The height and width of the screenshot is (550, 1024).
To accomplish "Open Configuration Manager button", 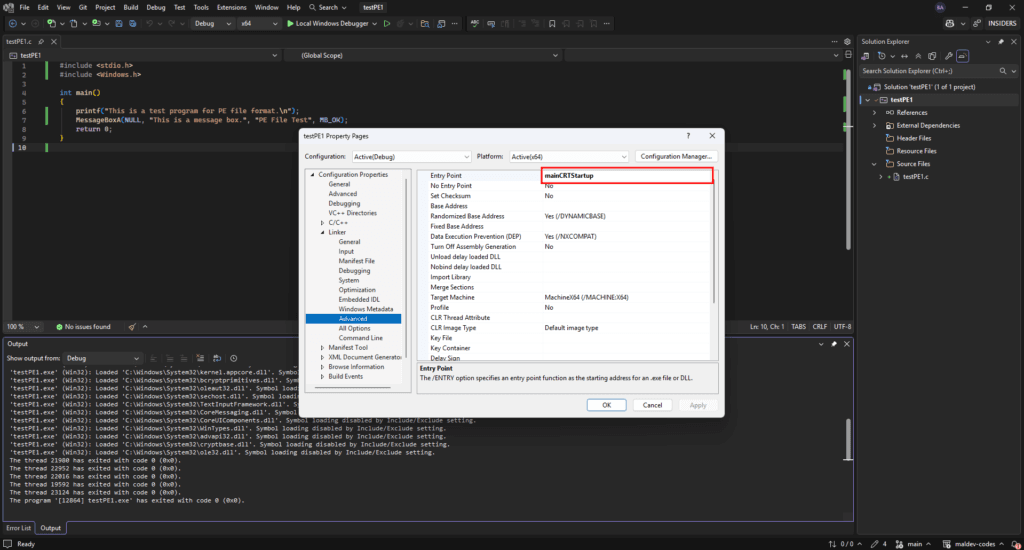I will point(675,156).
